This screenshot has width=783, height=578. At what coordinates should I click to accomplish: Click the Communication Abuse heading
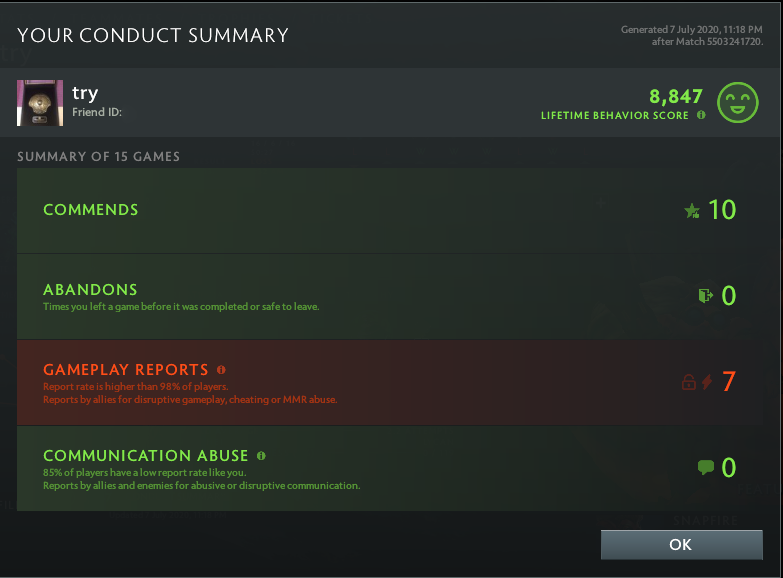click(x=146, y=456)
